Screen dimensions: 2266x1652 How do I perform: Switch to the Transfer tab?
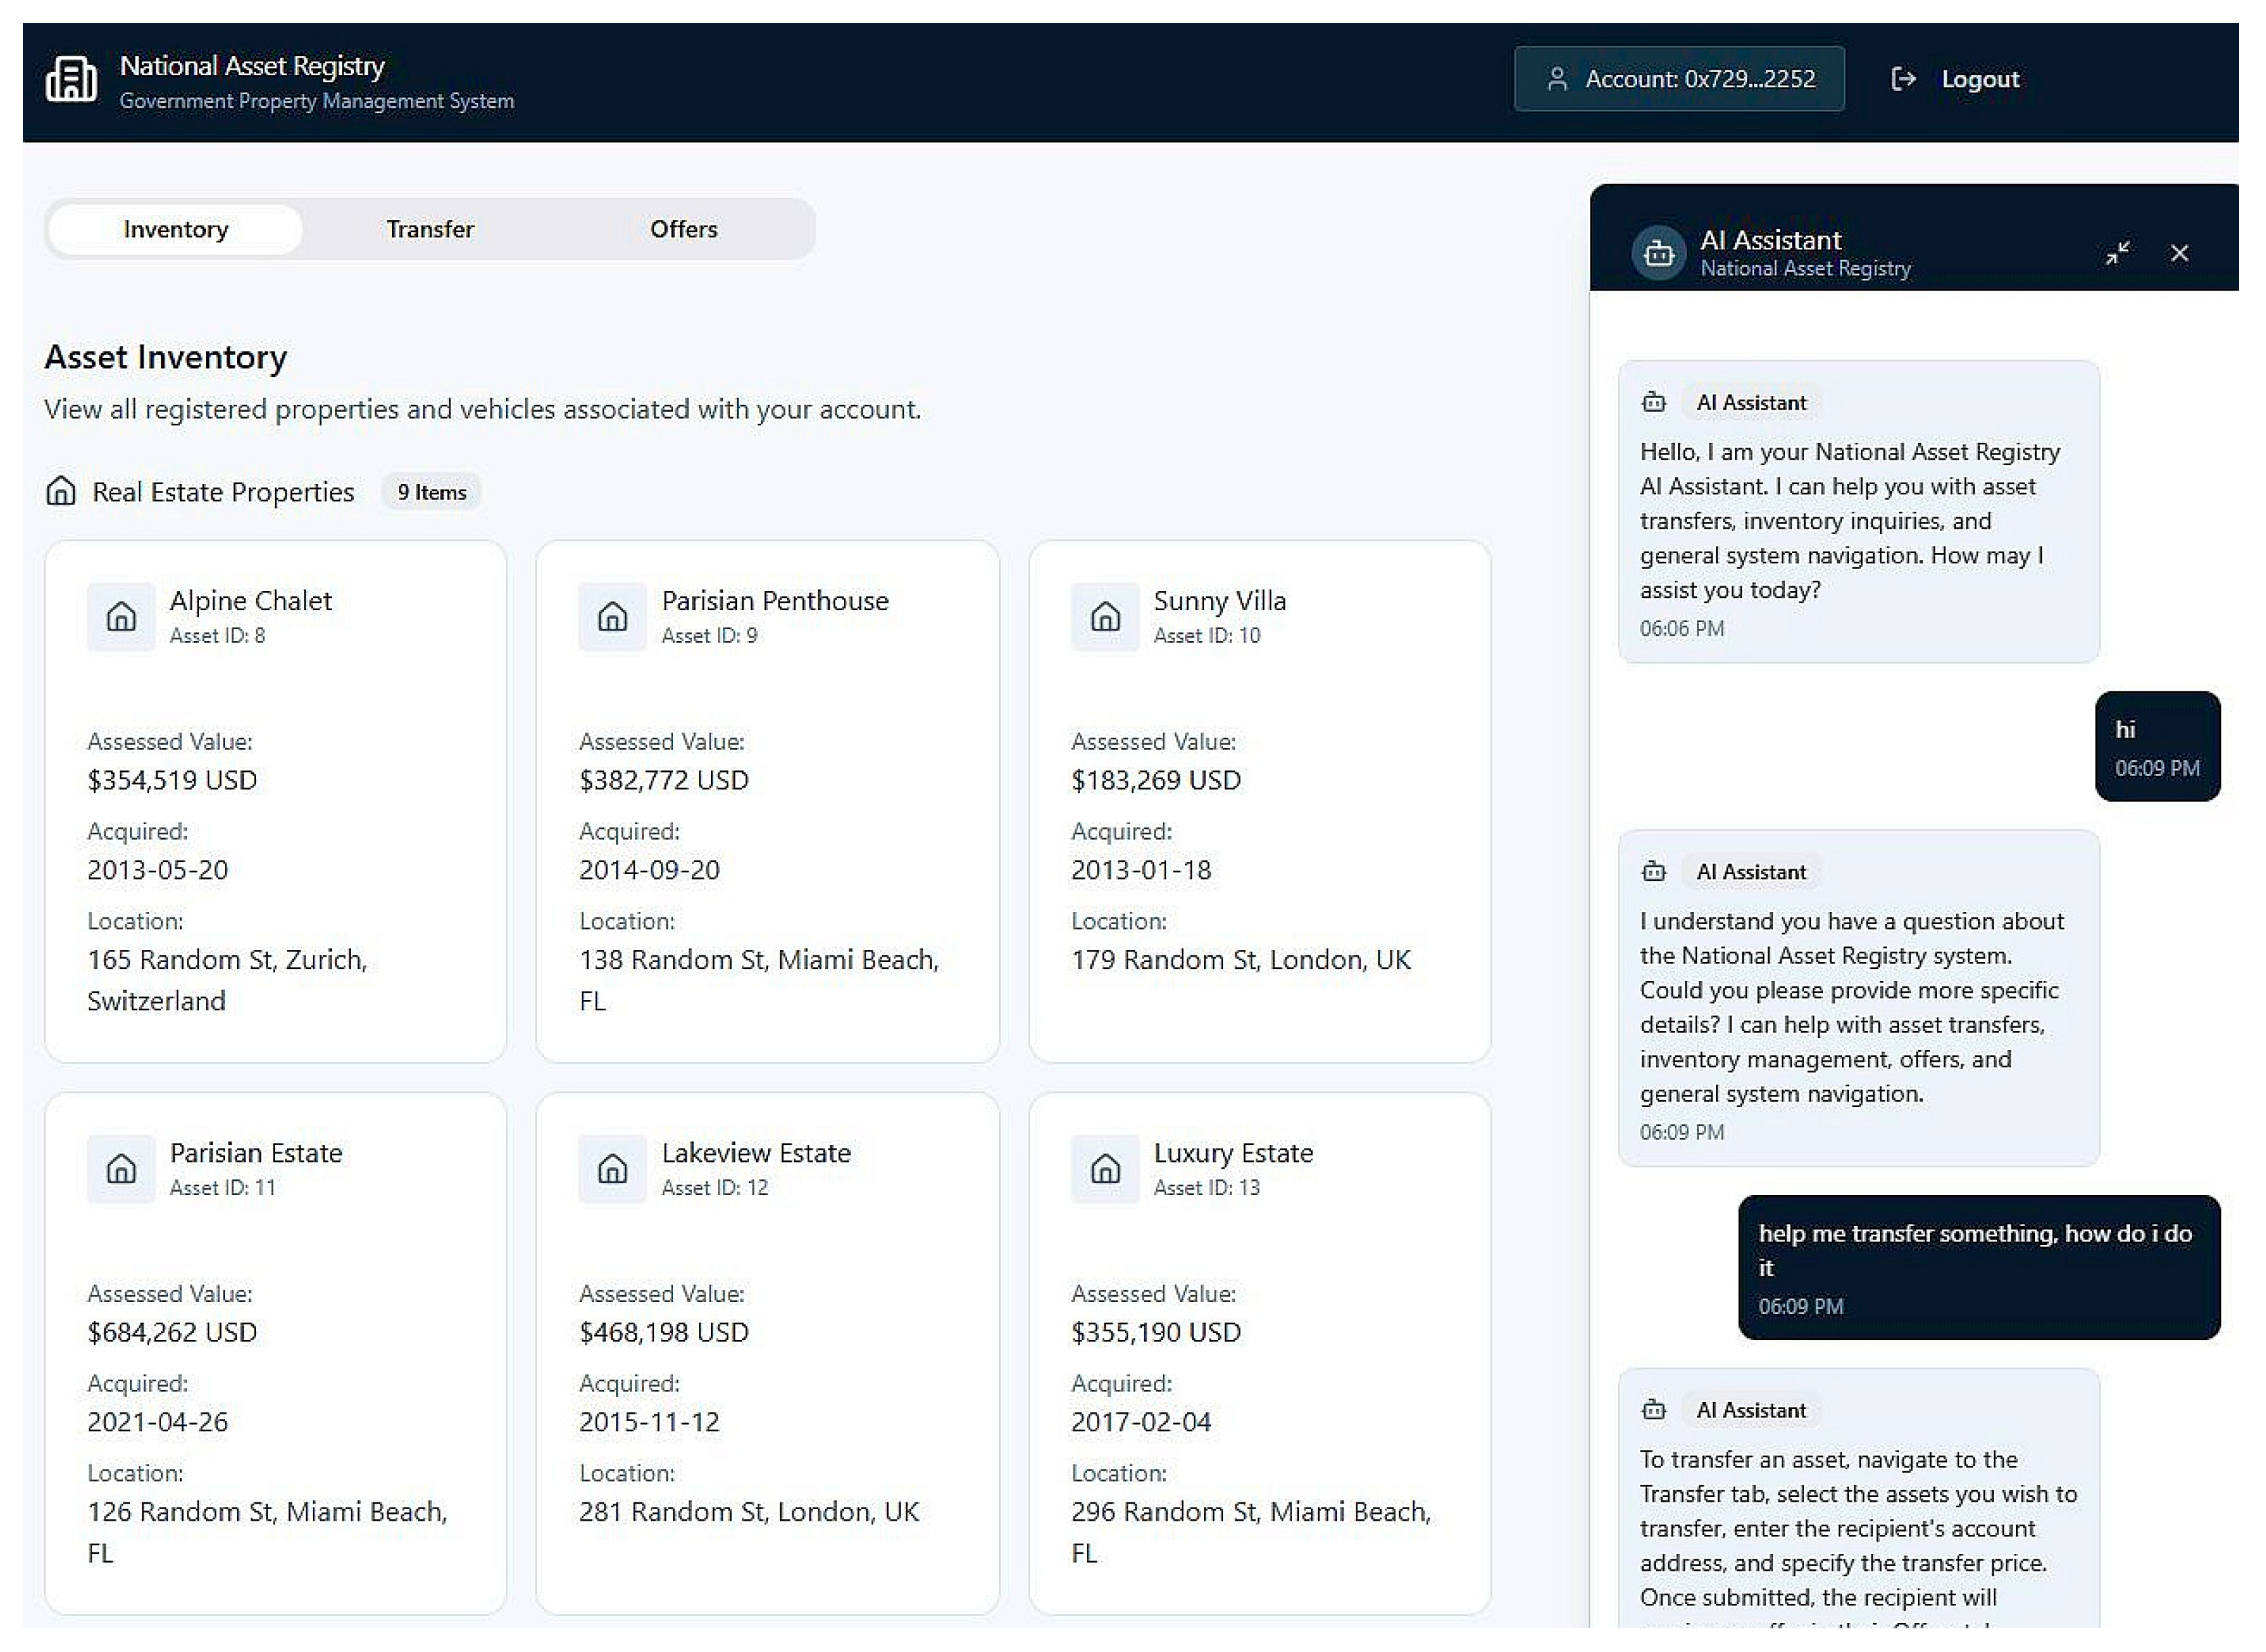point(430,229)
